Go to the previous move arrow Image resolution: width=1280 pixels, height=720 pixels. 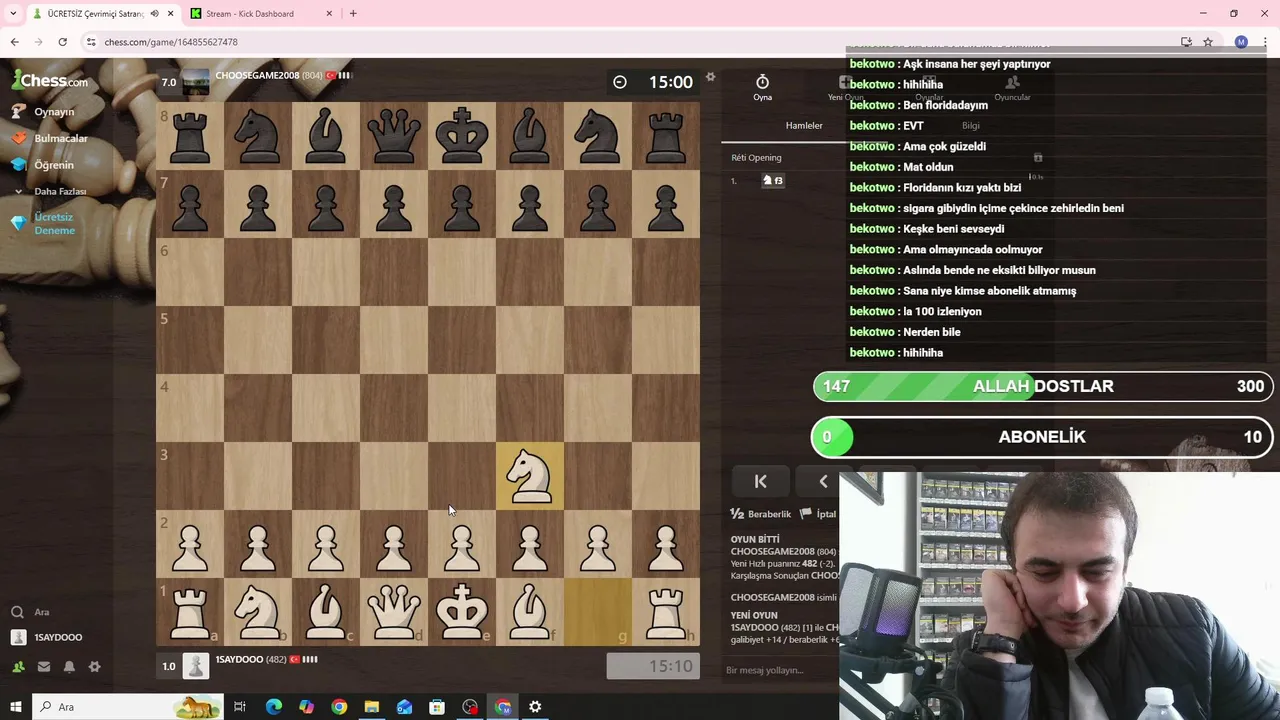coord(823,481)
